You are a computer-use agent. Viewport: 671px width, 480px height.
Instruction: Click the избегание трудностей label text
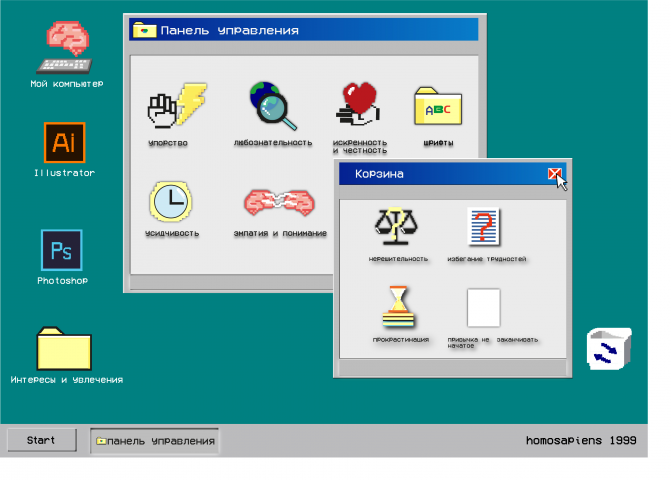[487, 259]
